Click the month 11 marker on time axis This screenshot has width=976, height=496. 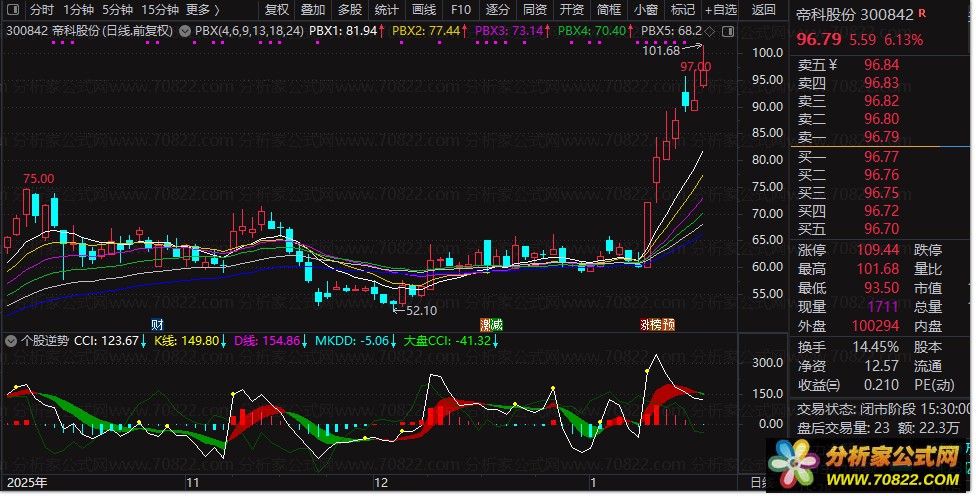pos(193,482)
